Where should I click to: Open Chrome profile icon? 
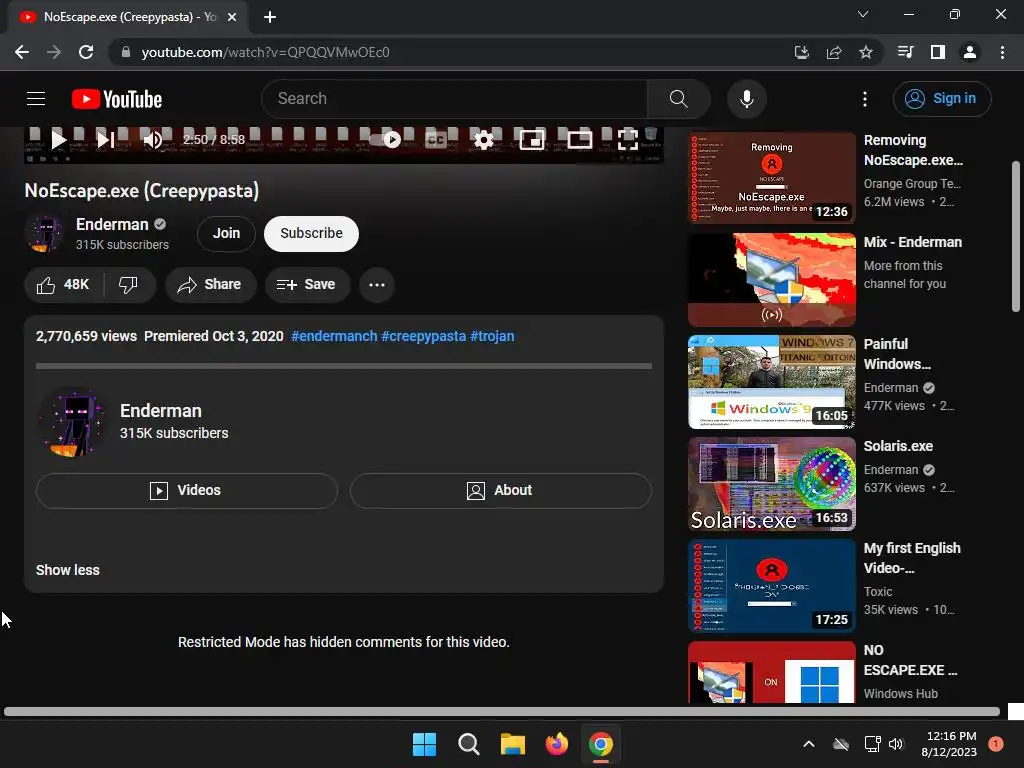(970, 52)
